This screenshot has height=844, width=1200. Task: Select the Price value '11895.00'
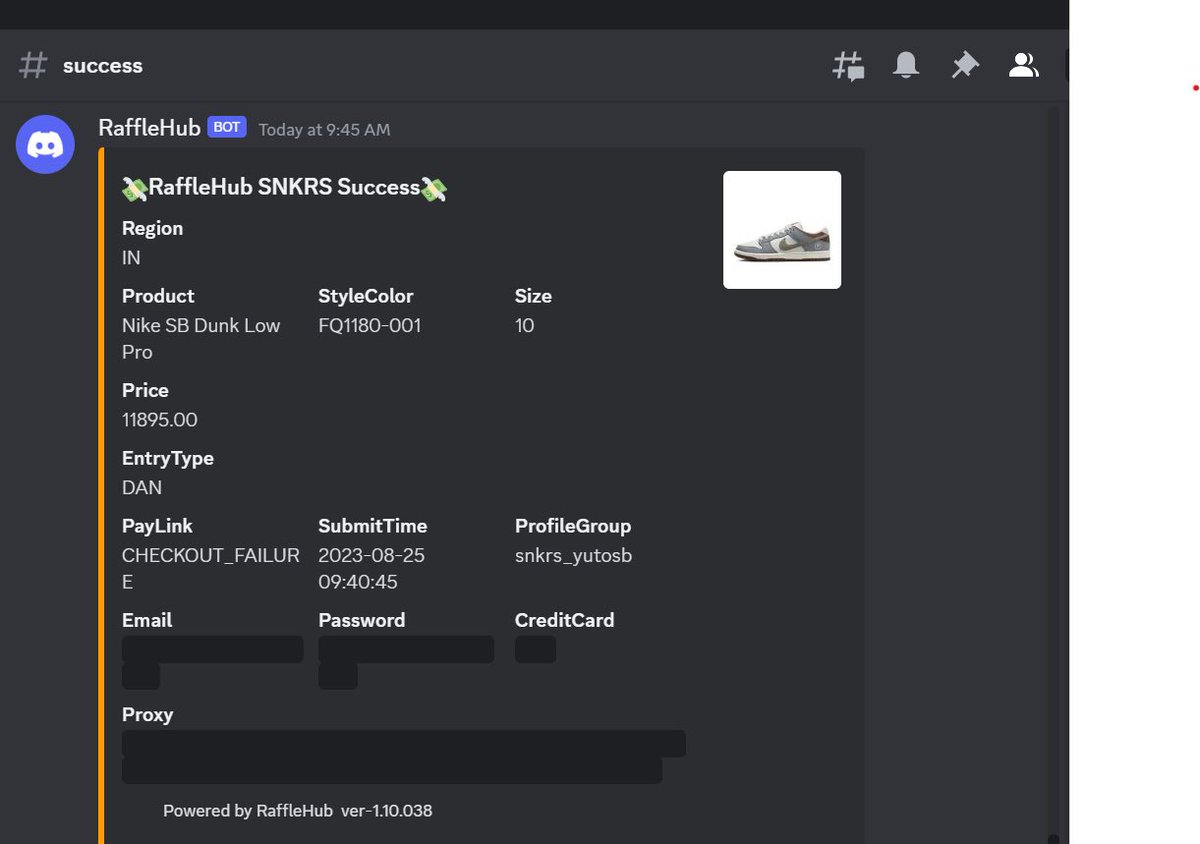pyautogui.click(x=160, y=420)
